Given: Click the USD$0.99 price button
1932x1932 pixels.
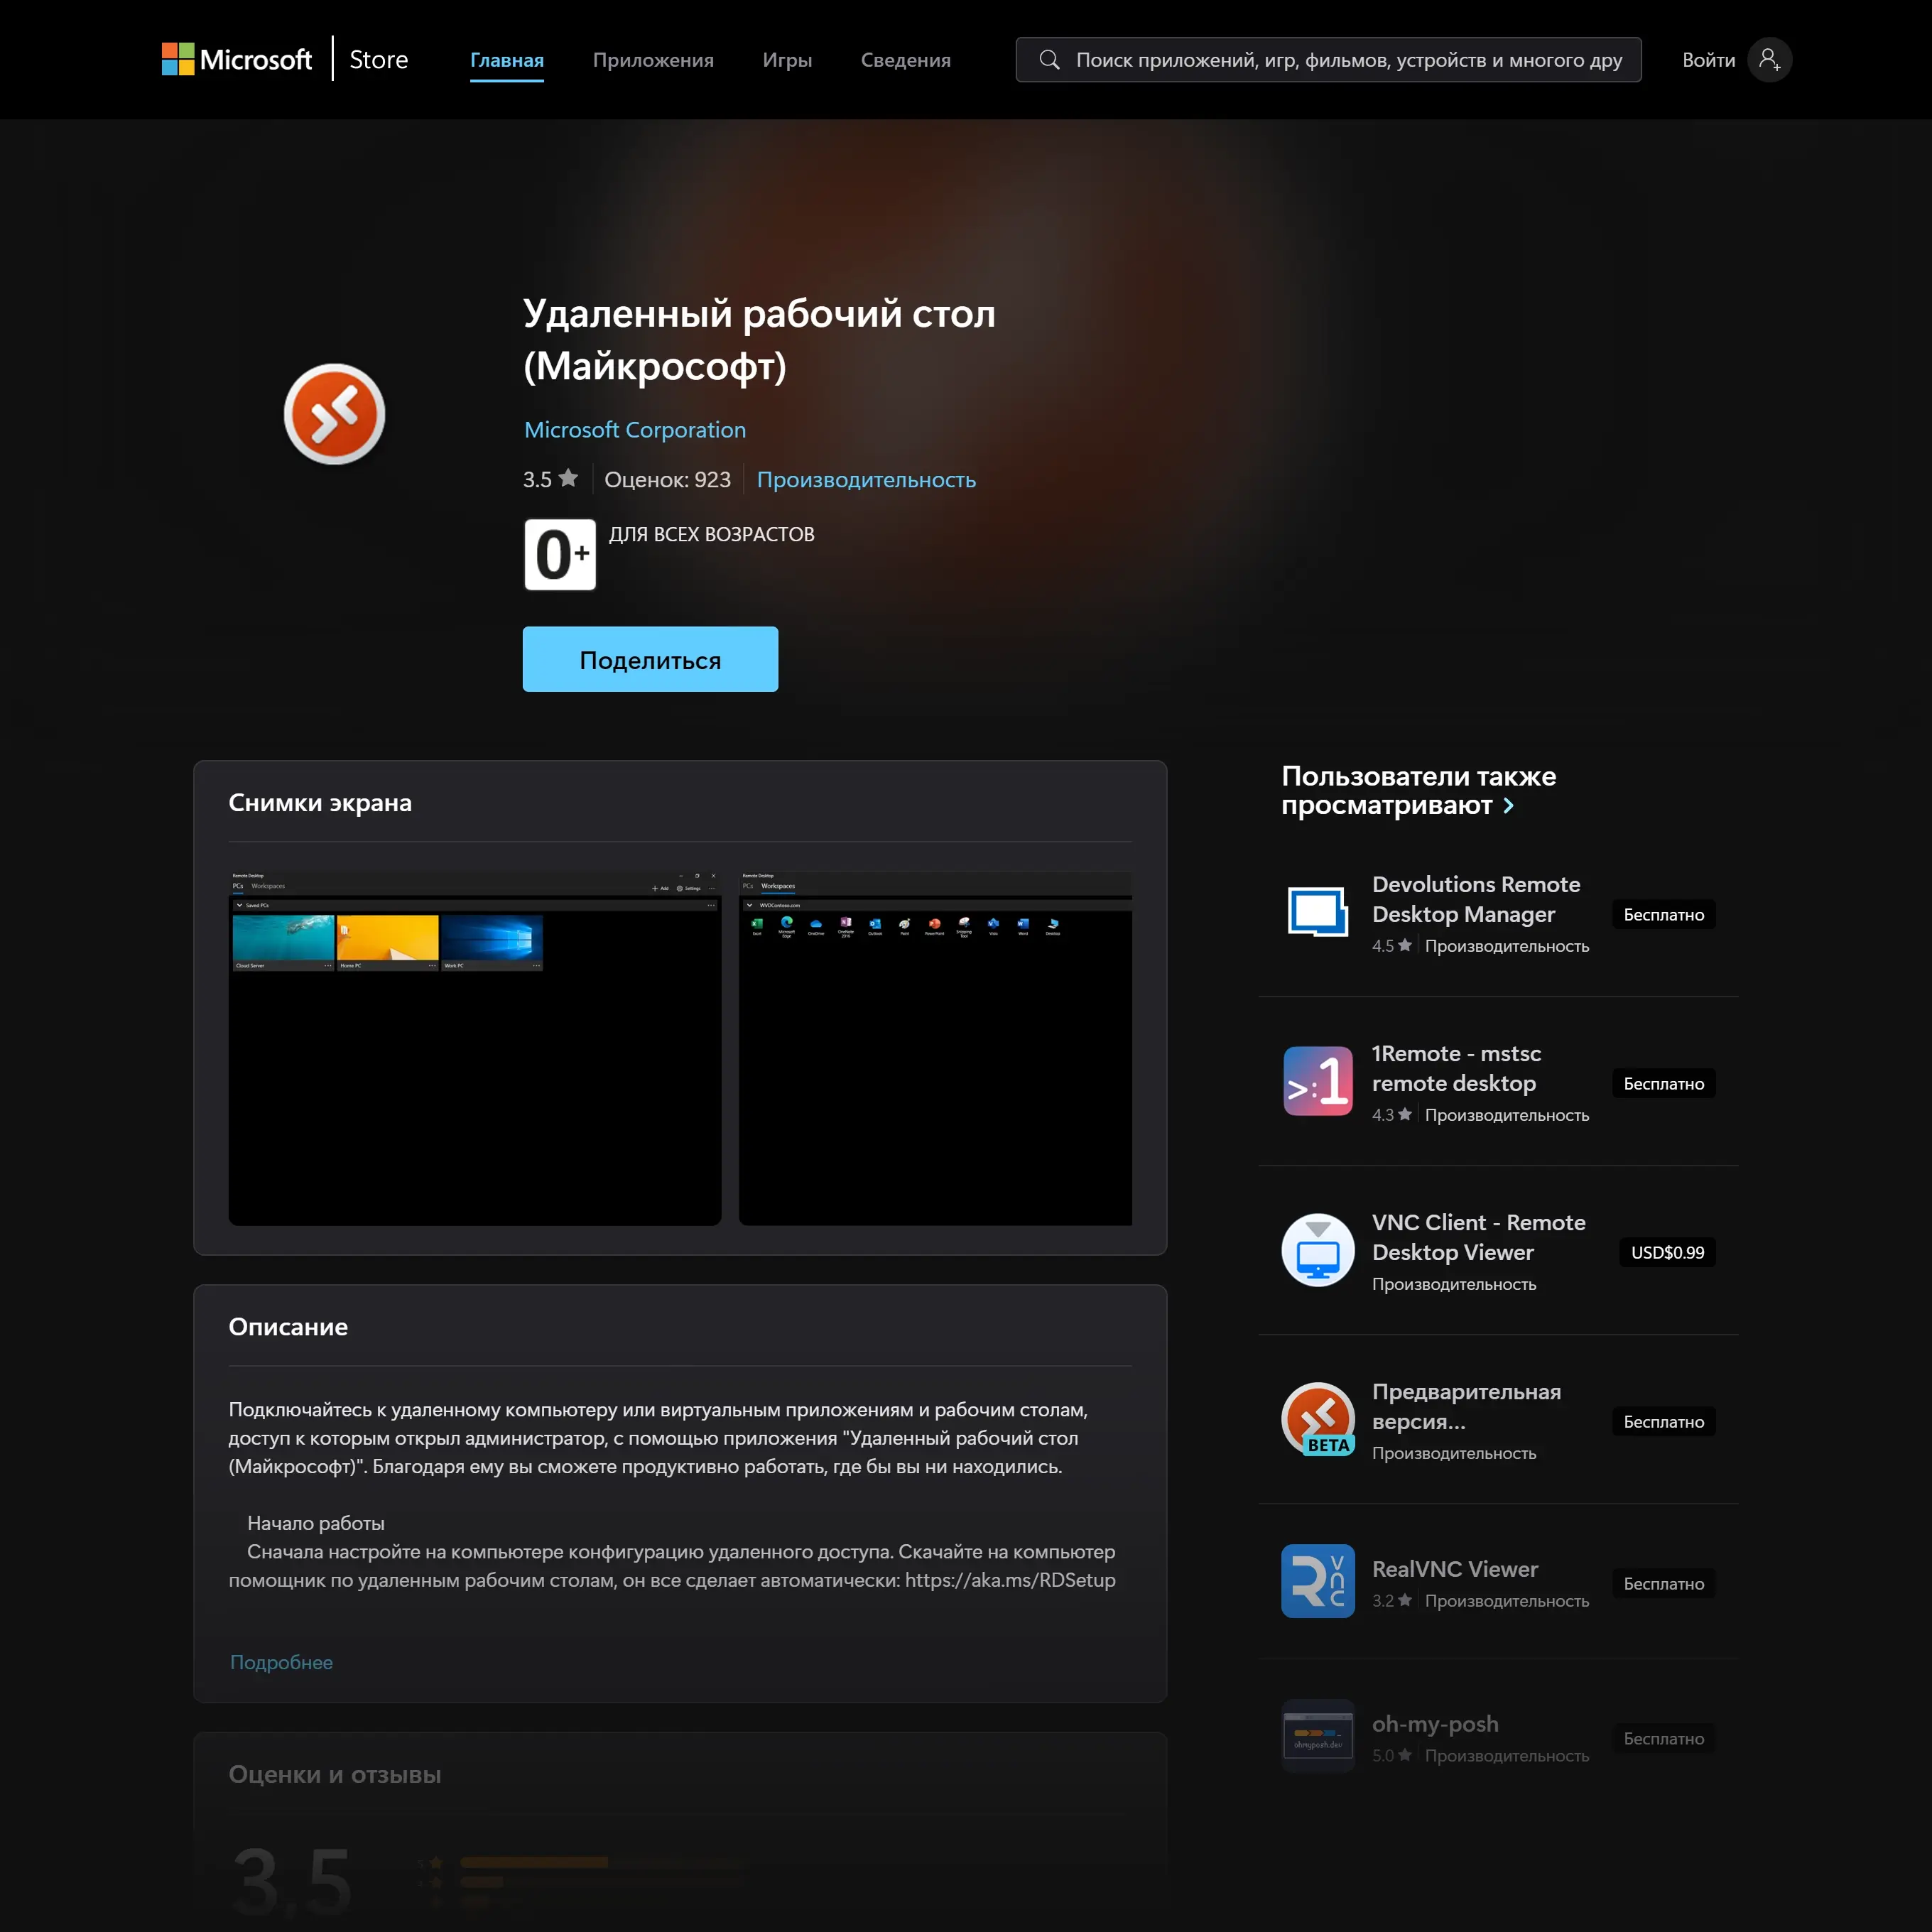Looking at the screenshot, I should tap(1667, 1252).
